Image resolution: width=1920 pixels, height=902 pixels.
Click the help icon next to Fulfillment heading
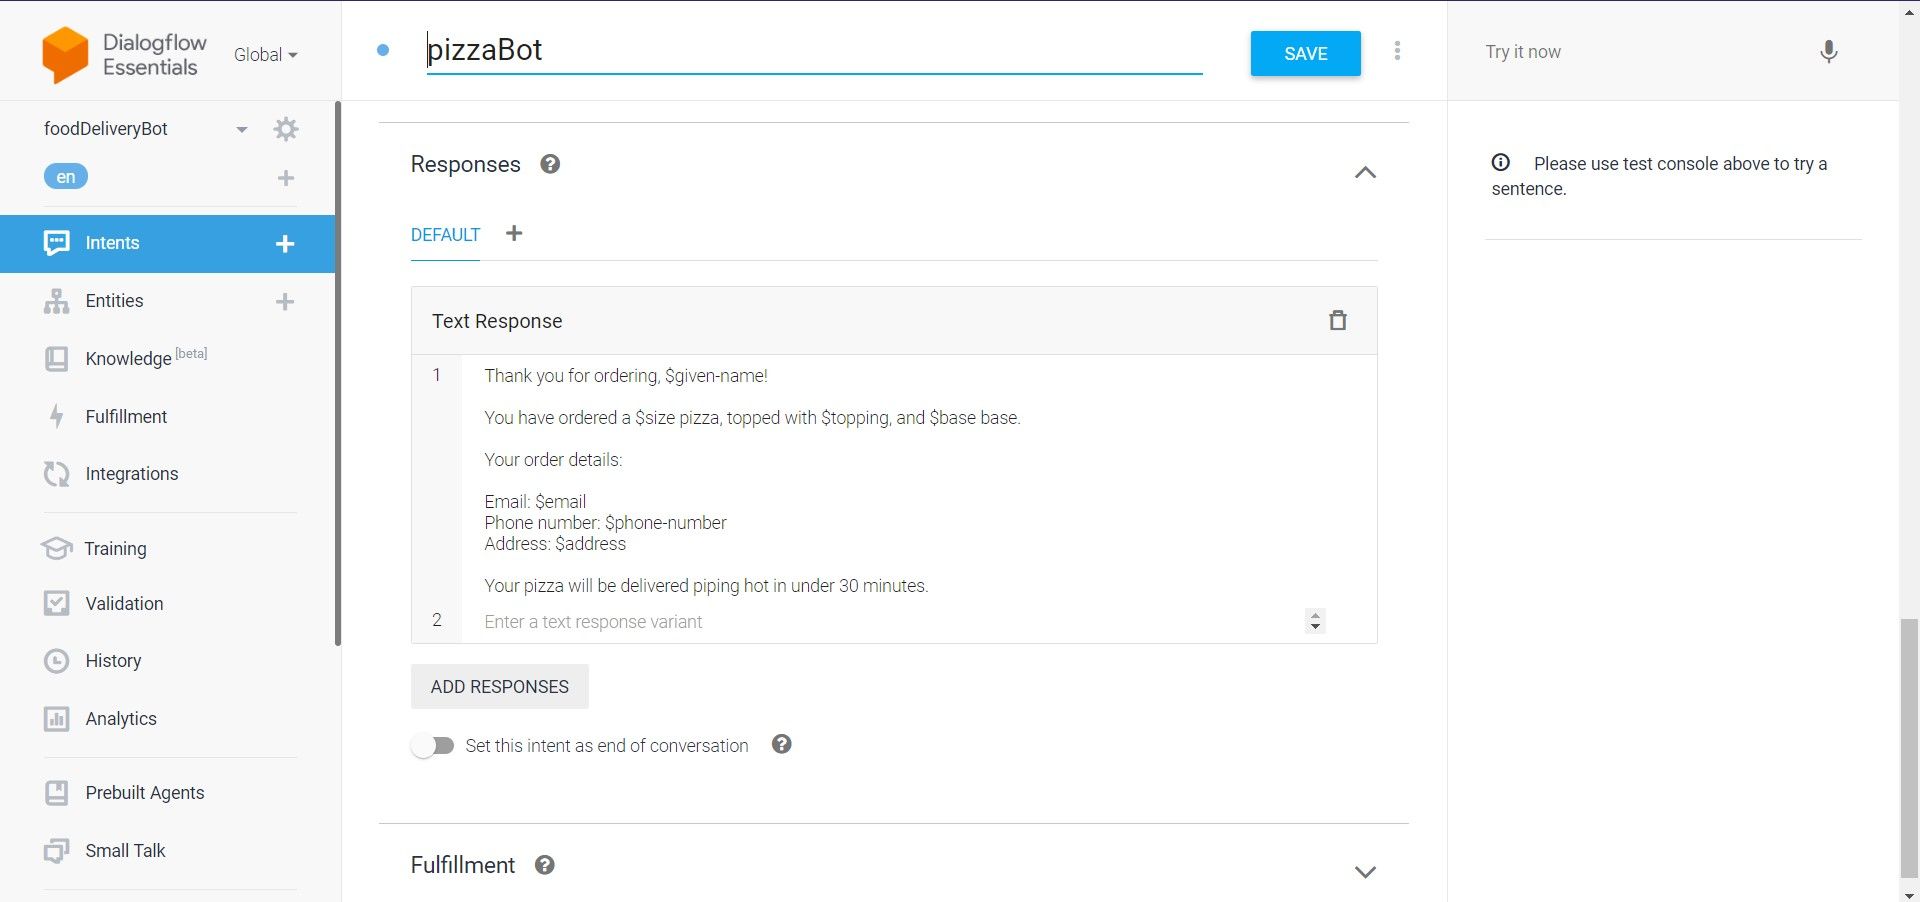[x=544, y=865]
